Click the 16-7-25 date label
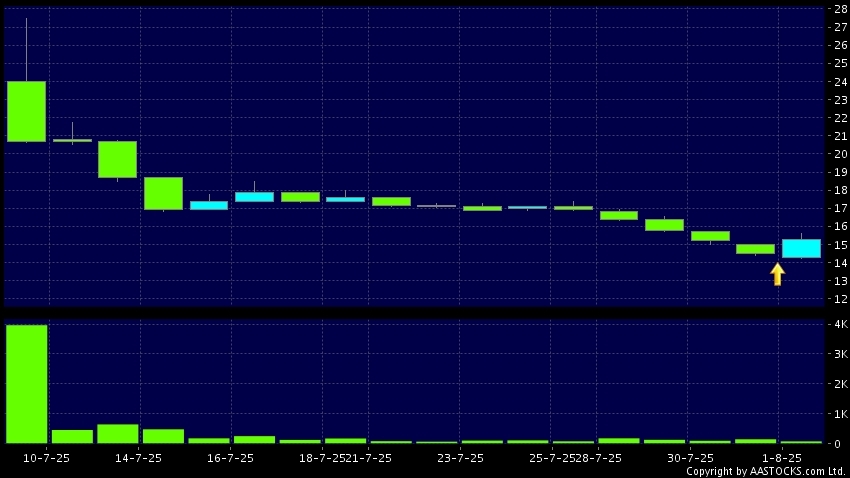850x478 pixels. (x=230, y=458)
